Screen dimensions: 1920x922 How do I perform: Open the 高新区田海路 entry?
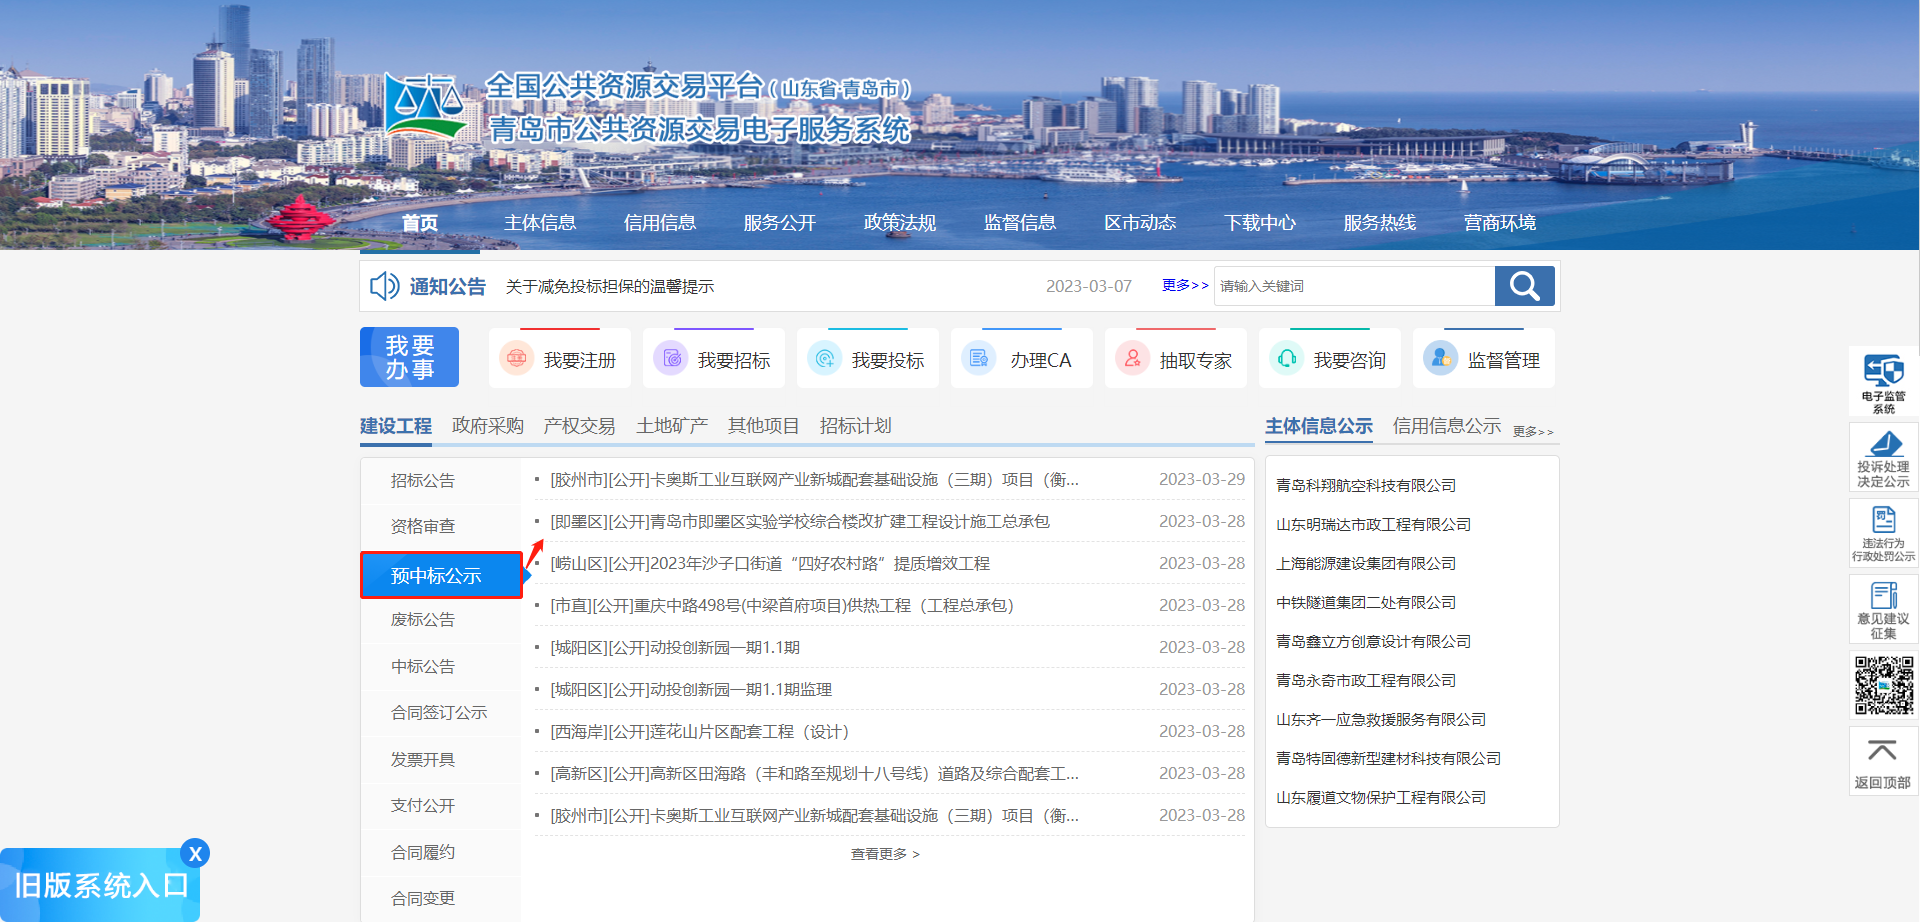[814, 774]
